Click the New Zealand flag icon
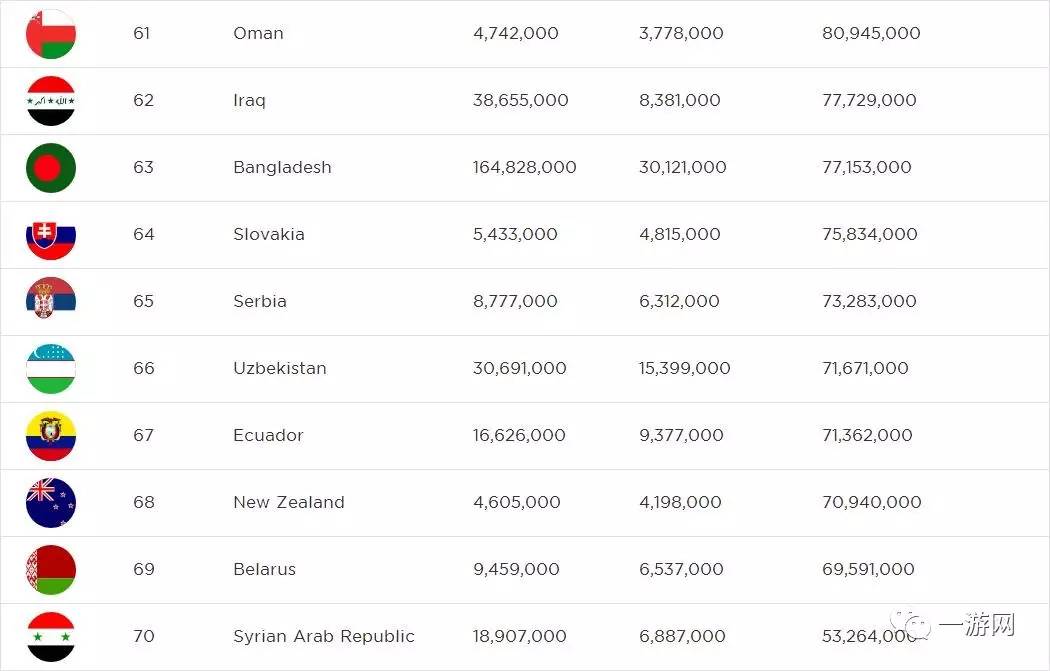Image resolution: width=1050 pixels, height=671 pixels. [x=51, y=503]
